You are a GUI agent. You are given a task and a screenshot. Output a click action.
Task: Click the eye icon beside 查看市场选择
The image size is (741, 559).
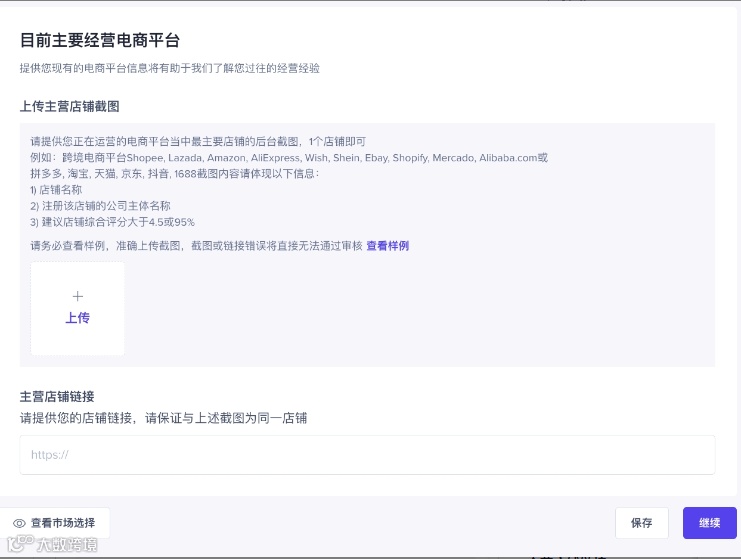pyautogui.click(x=19, y=523)
